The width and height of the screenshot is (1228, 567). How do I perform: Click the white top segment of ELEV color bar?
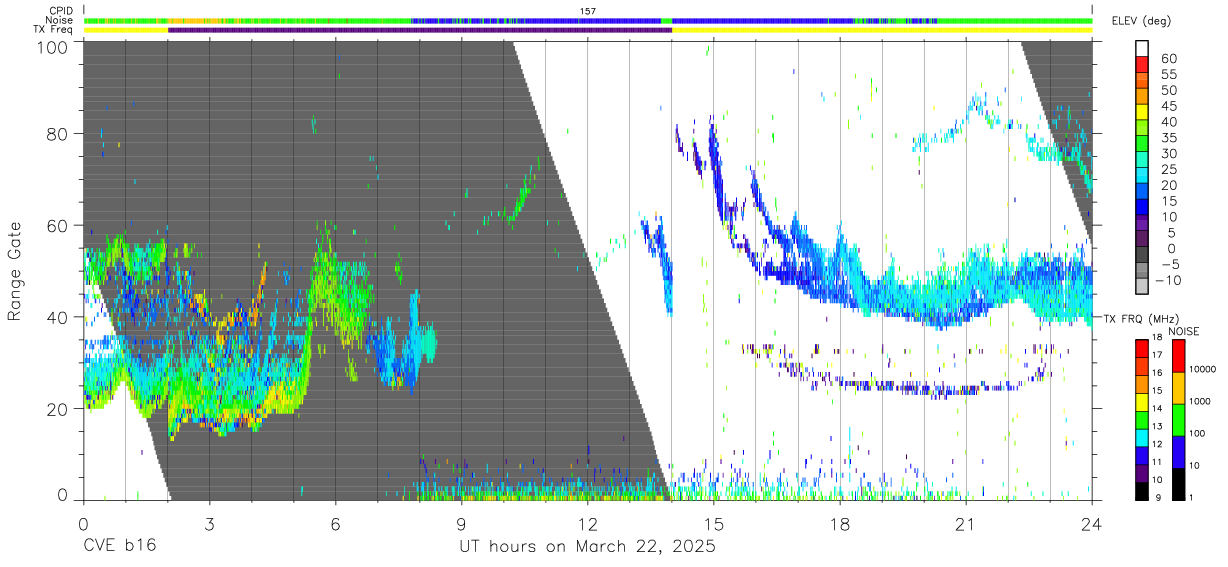click(1142, 49)
